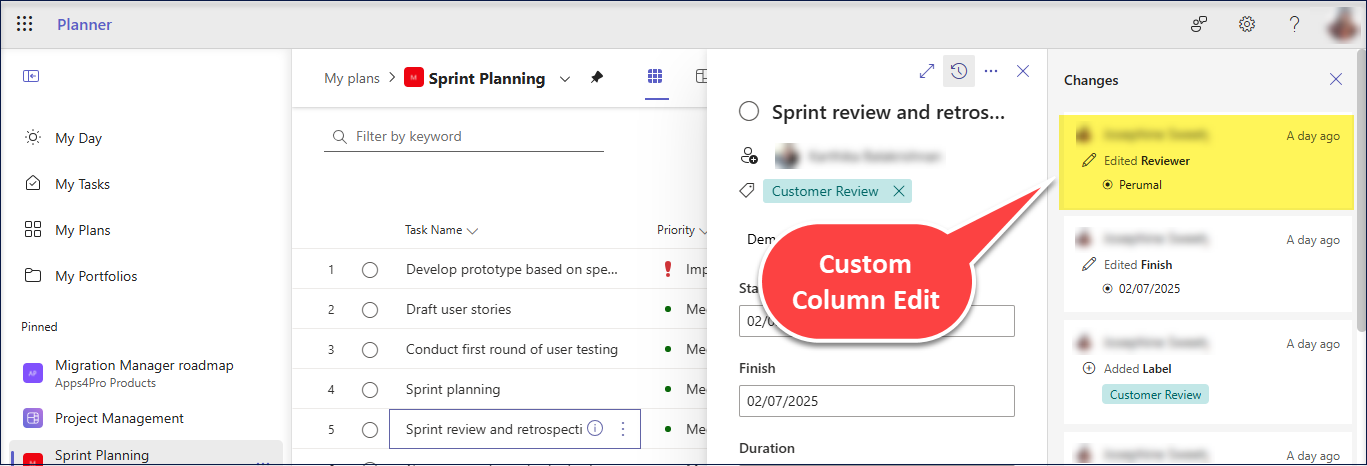Open more options in task pane
The width and height of the screenshot is (1367, 466).
[x=991, y=71]
